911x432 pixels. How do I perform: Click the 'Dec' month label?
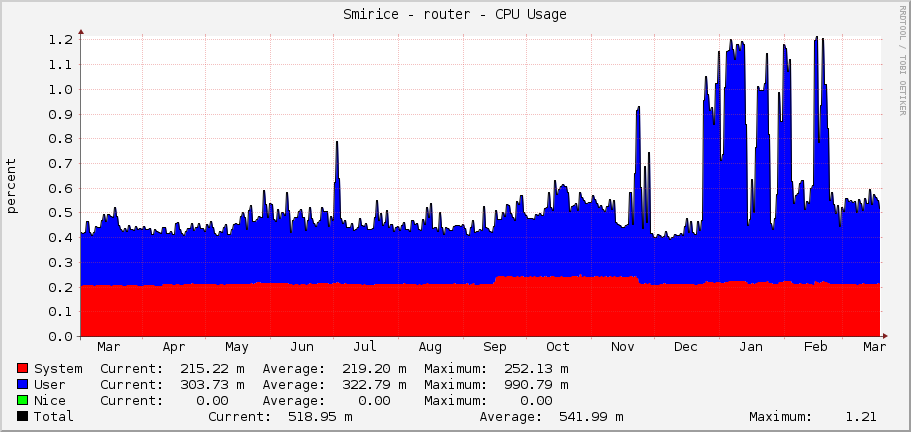click(686, 347)
